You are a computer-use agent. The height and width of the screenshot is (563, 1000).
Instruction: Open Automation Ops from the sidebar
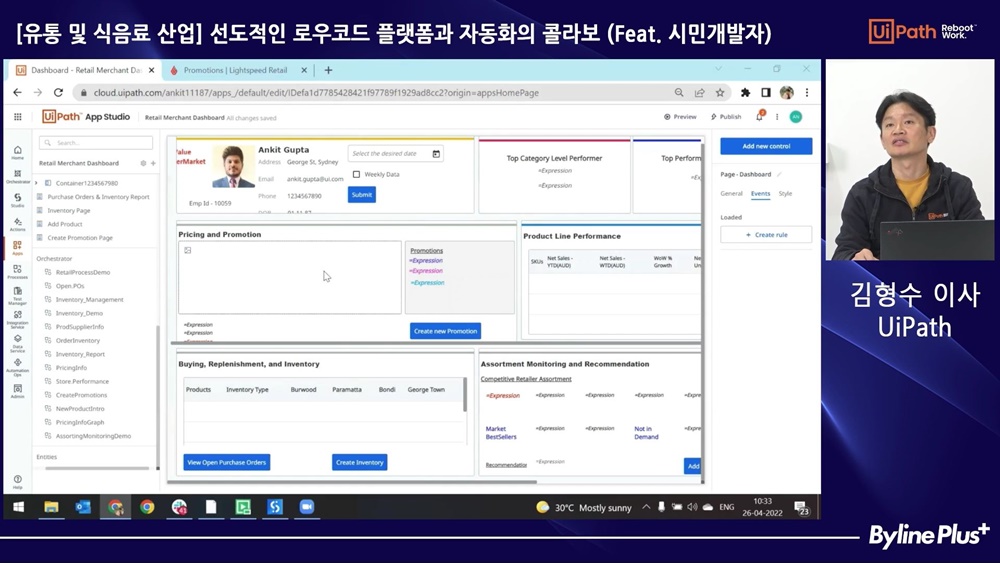coord(18,367)
